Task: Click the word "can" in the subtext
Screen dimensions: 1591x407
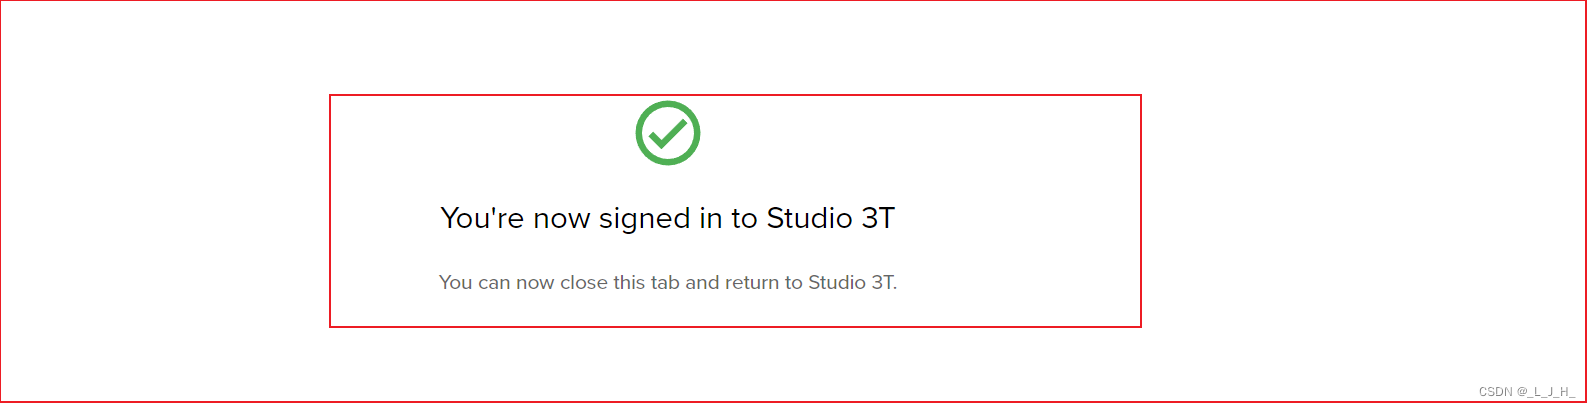Action: coord(494,283)
